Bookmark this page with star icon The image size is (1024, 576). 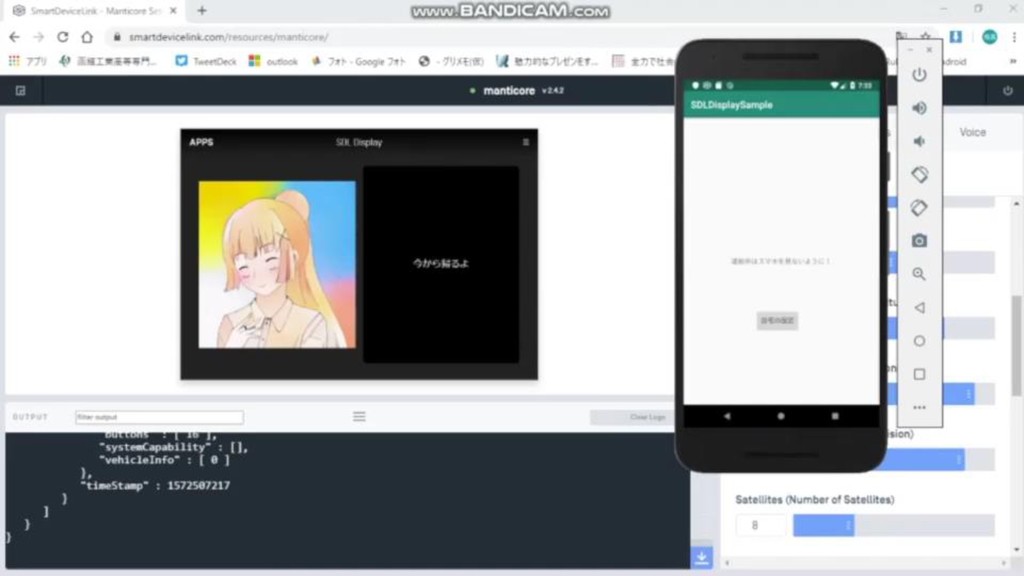925,37
